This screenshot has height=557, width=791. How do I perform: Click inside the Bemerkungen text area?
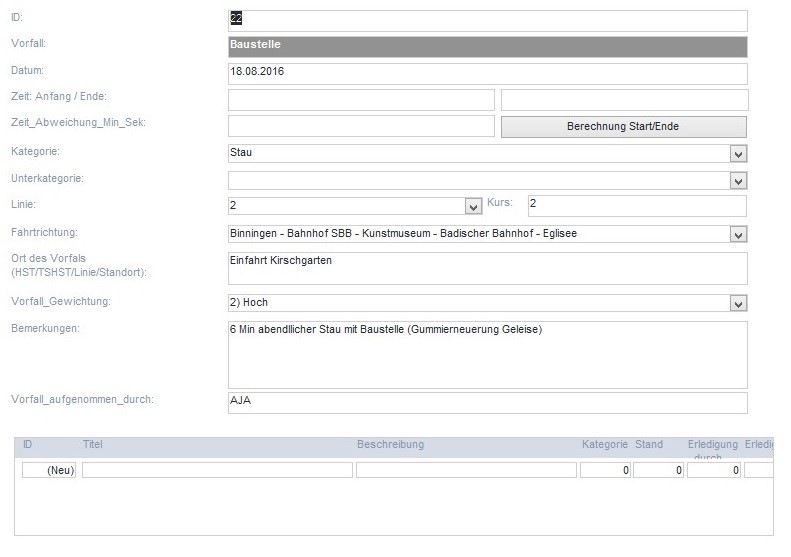487,354
